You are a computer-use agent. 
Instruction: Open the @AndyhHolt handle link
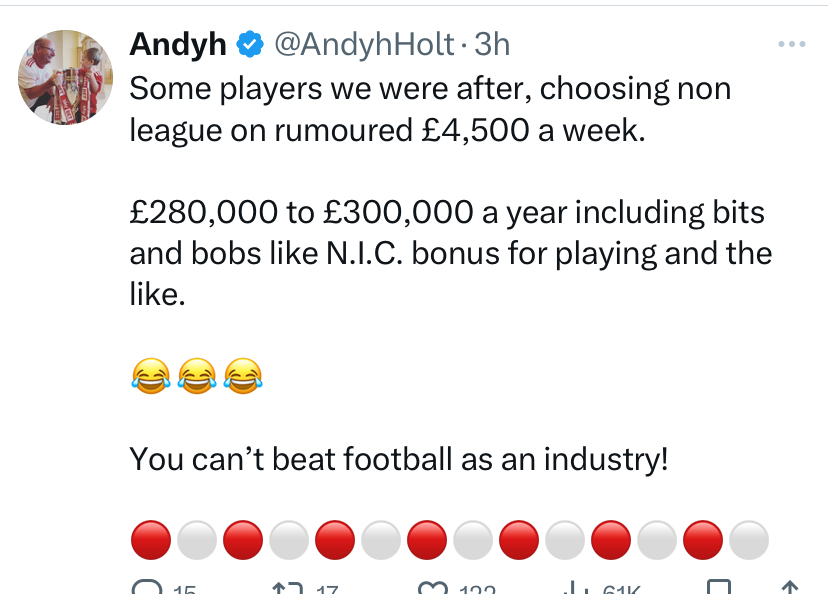tap(364, 44)
